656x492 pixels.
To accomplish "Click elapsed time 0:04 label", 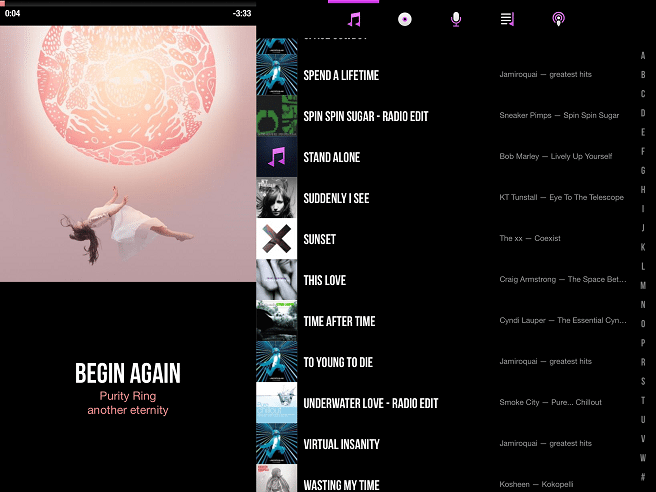I will click(13, 13).
